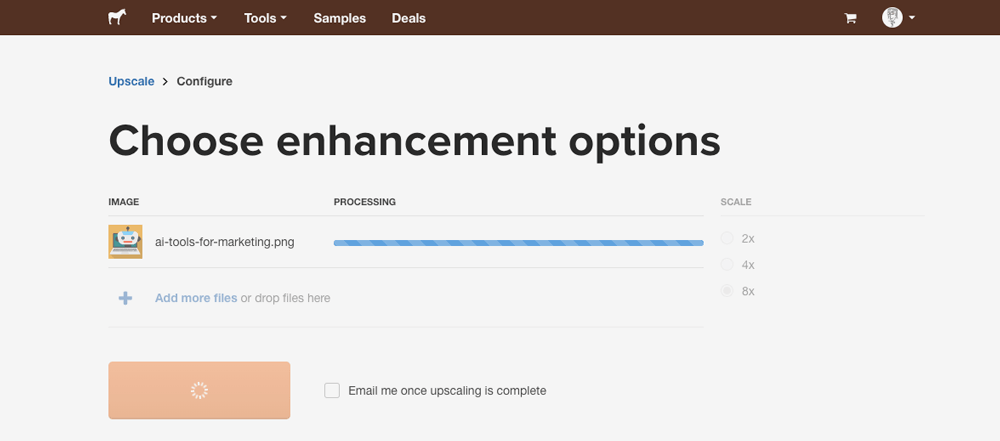The image size is (1000, 441).
Task: Expand the Tools dropdown menu
Action: (x=265, y=18)
